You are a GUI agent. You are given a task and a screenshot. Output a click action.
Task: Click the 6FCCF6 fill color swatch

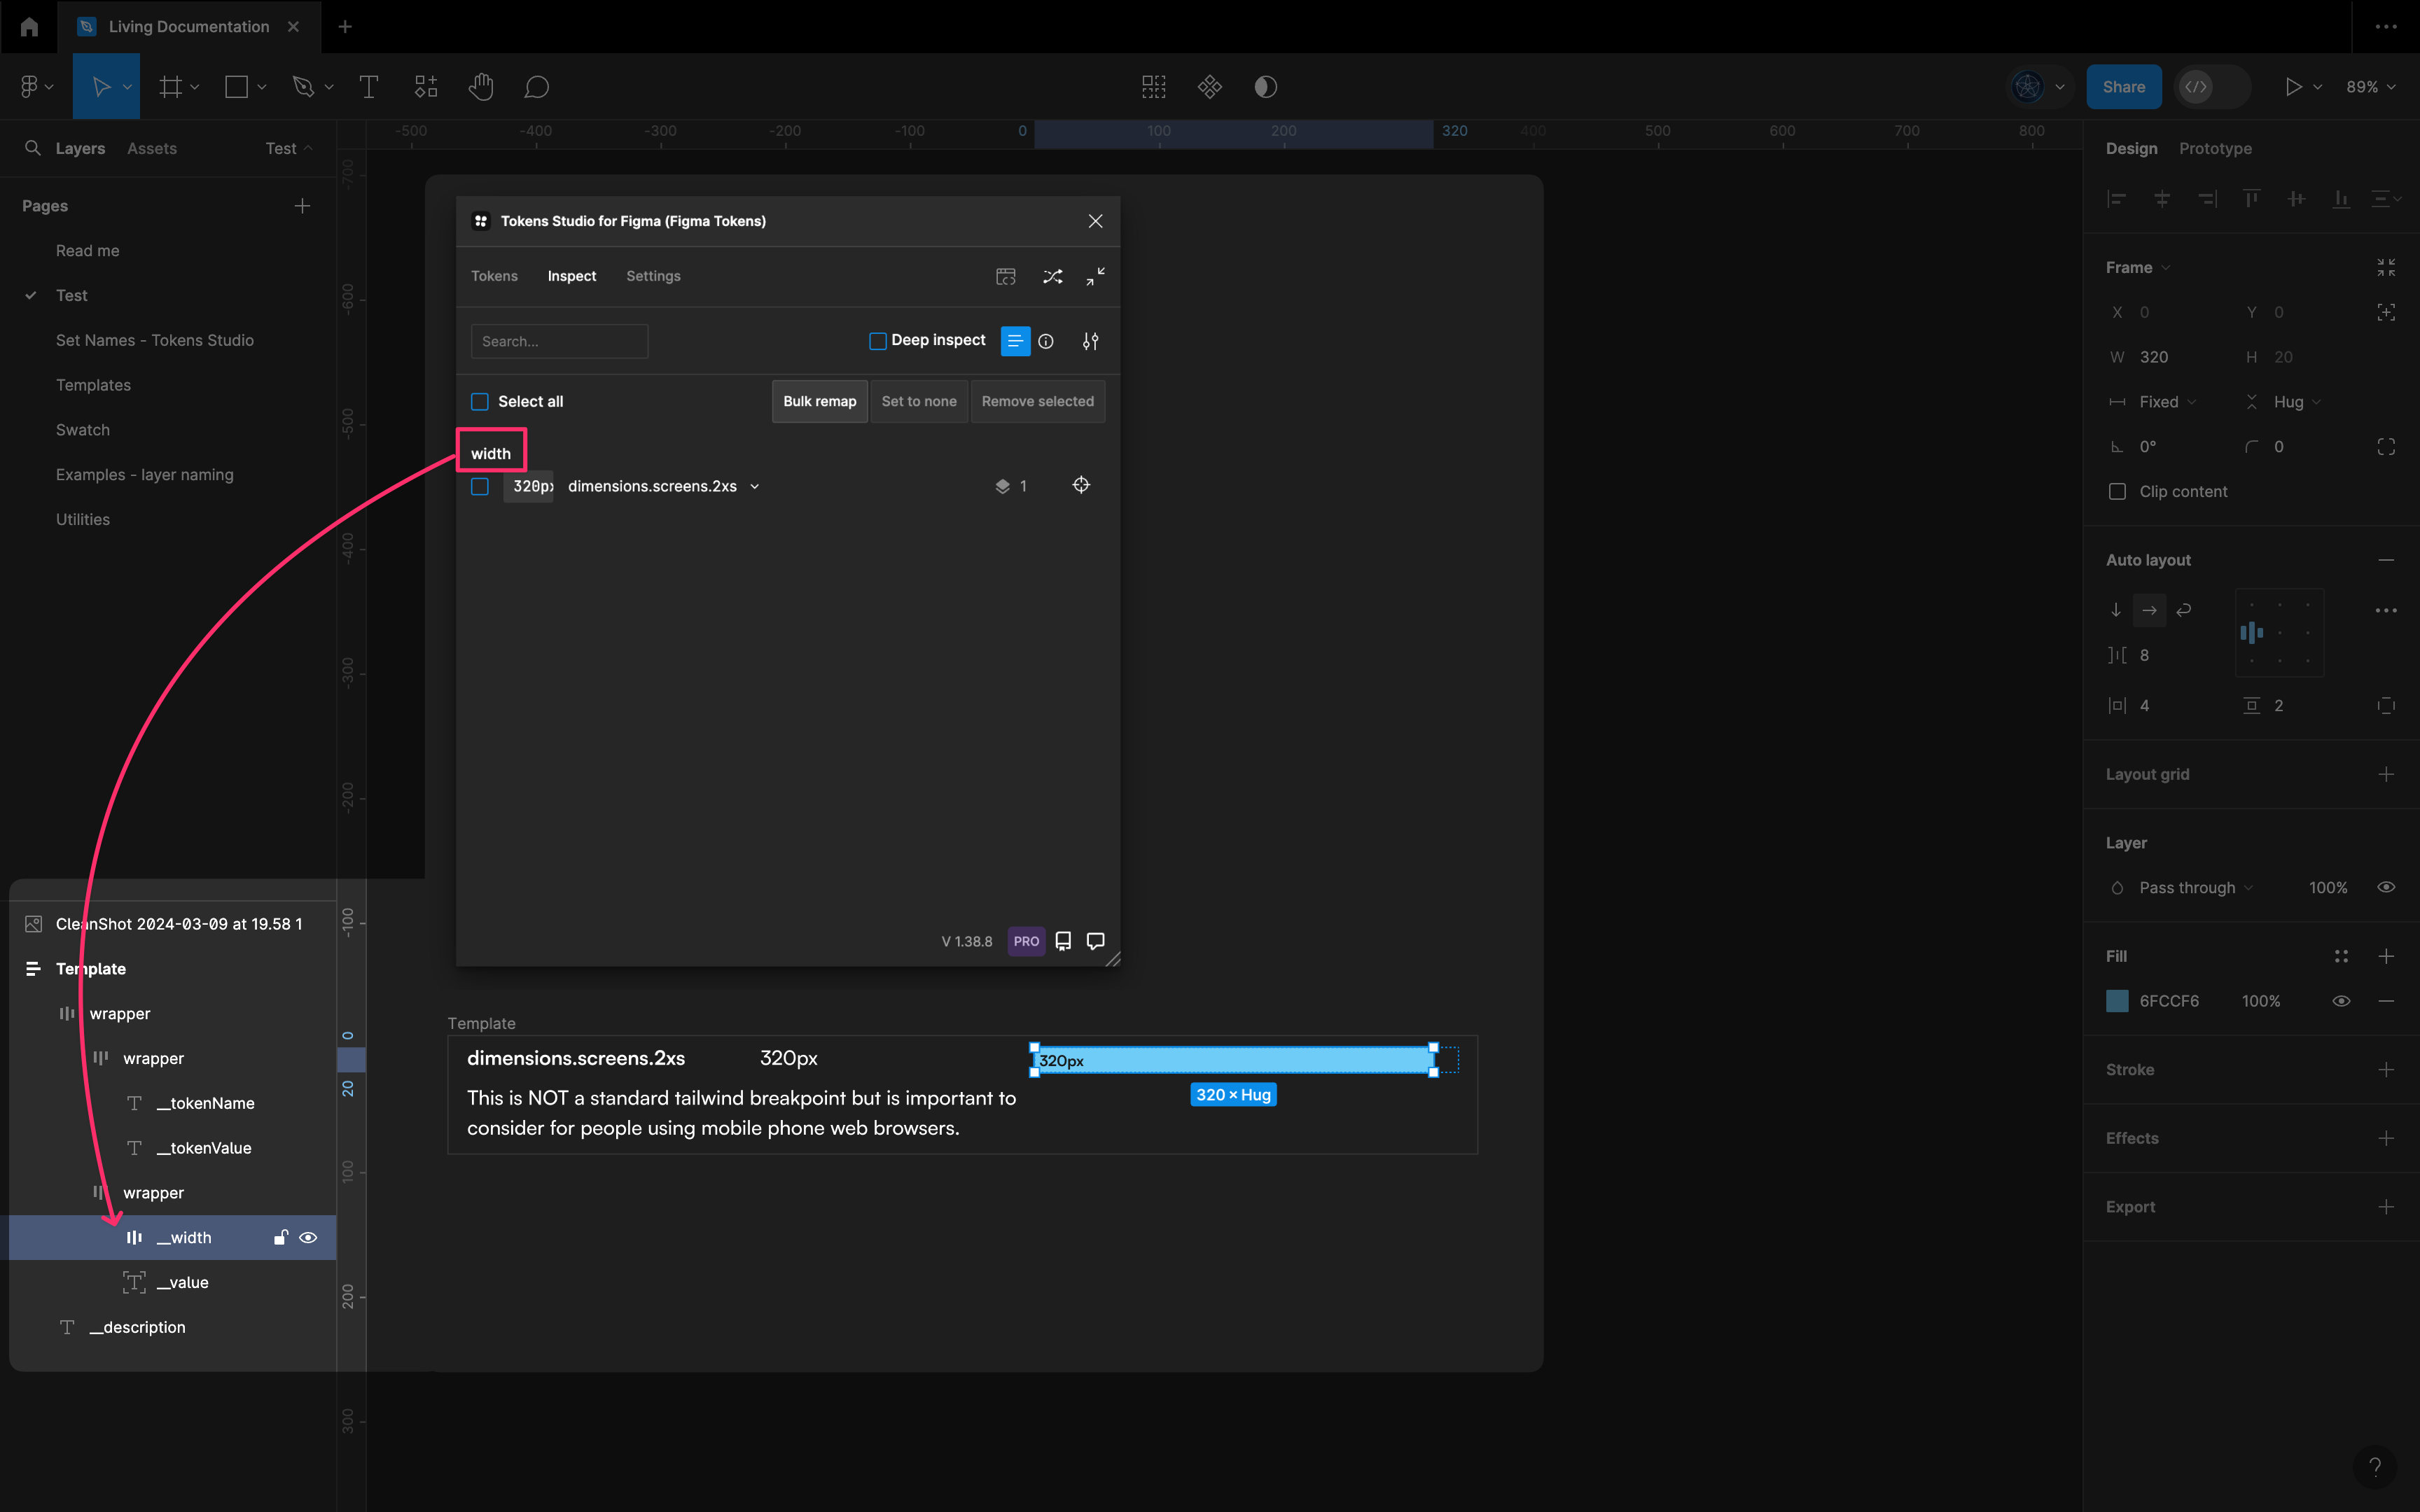[x=2117, y=1001]
